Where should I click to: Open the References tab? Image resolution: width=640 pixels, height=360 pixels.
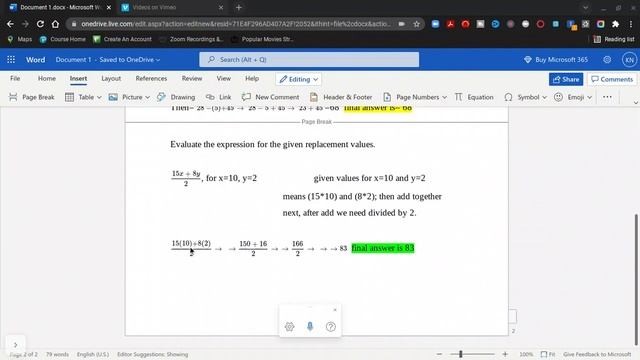(x=151, y=78)
